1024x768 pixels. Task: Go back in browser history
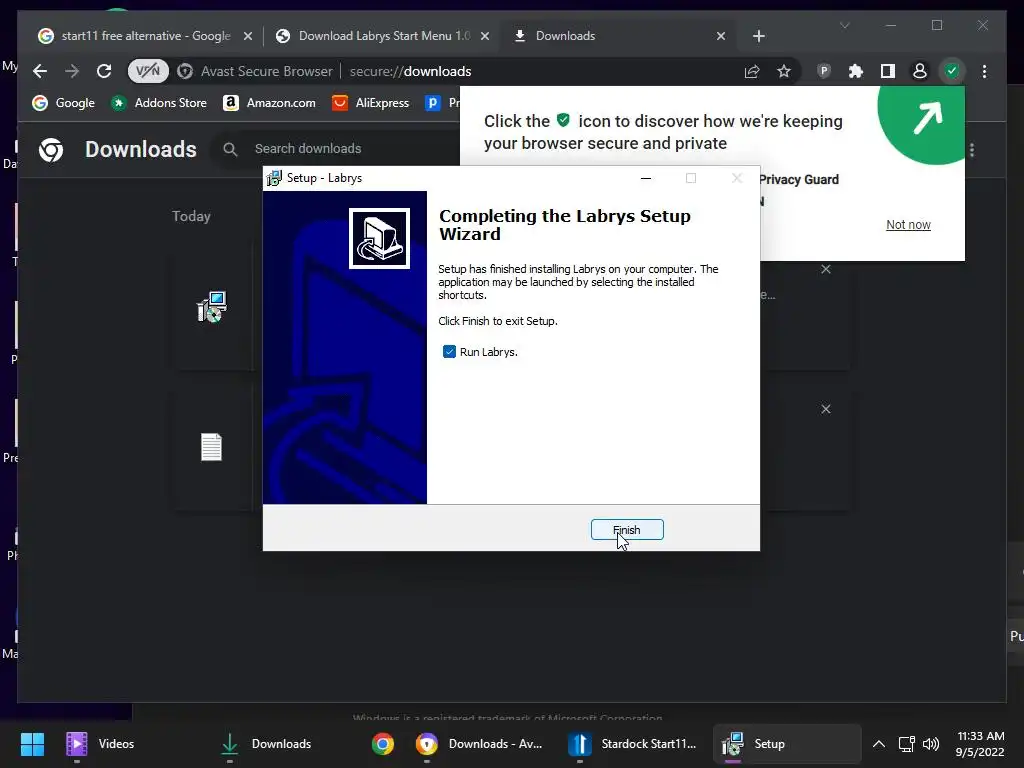(40, 71)
